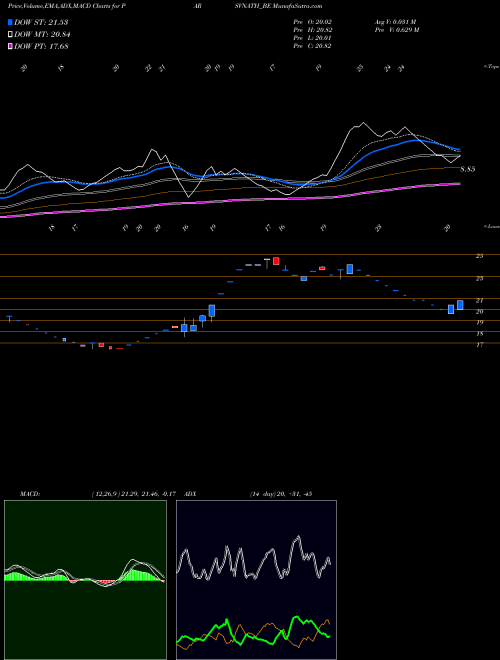
Task: Click the white DOW MT legend swatch
Action: tap(10, 35)
